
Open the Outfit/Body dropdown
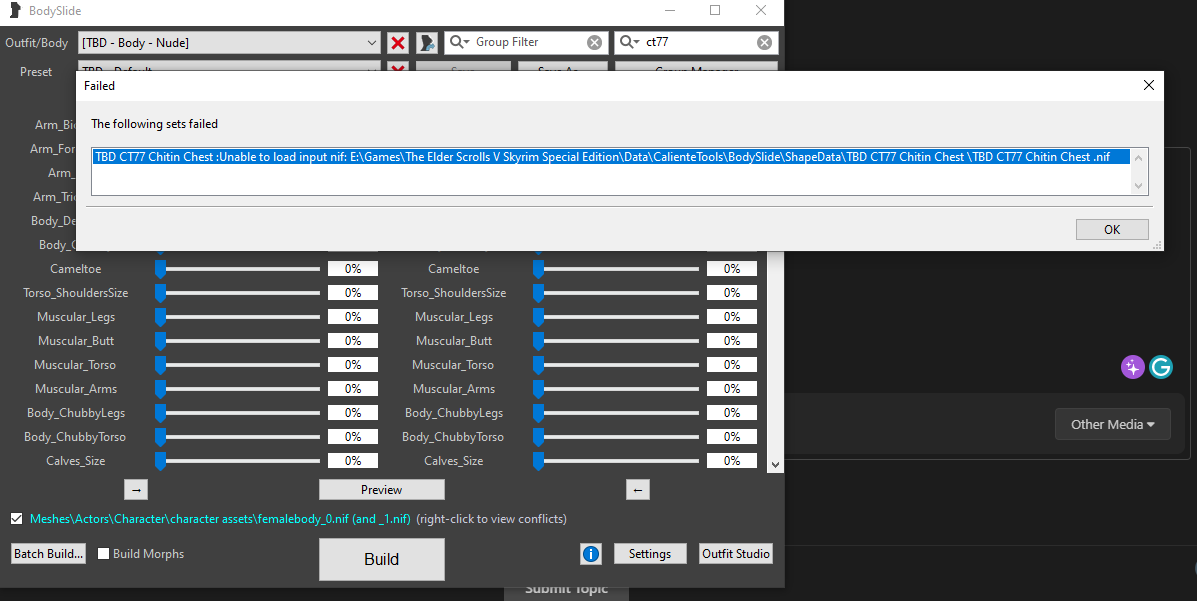click(x=229, y=43)
